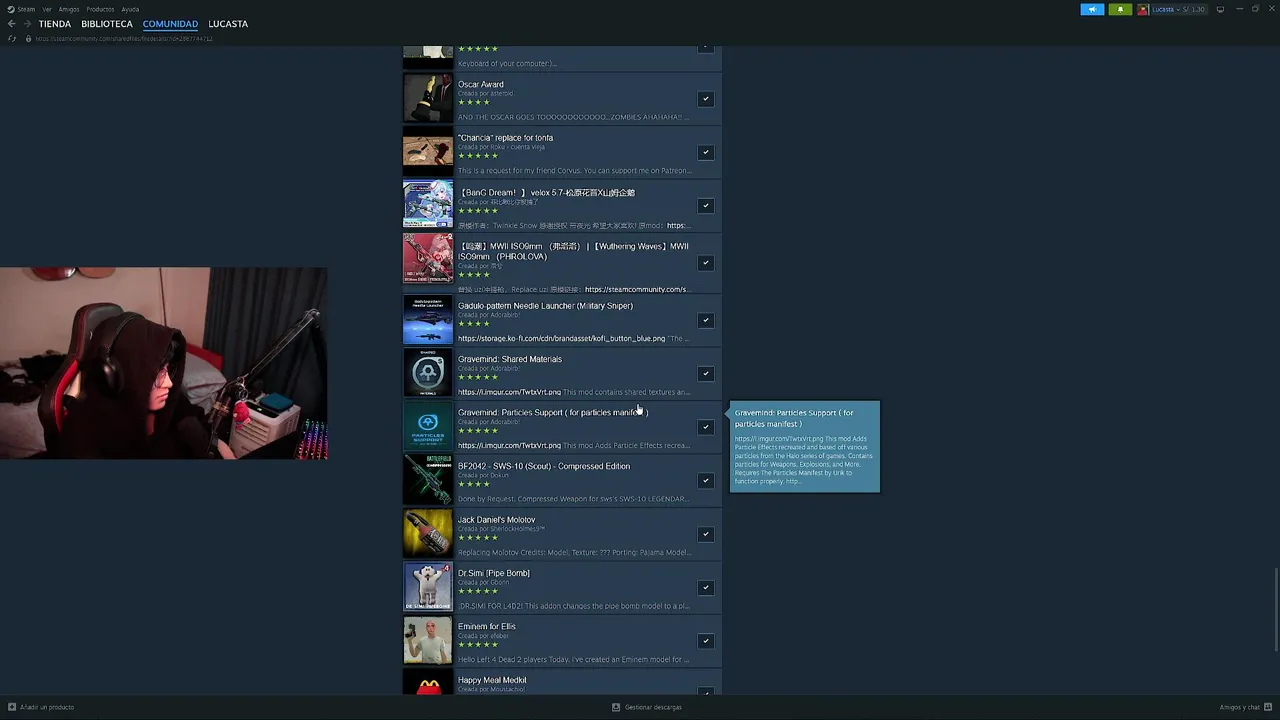The height and width of the screenshot is (720, 1280).
Task: Toggle the Jack Daniel's Molotov checkbox
Action: point(705,534)
